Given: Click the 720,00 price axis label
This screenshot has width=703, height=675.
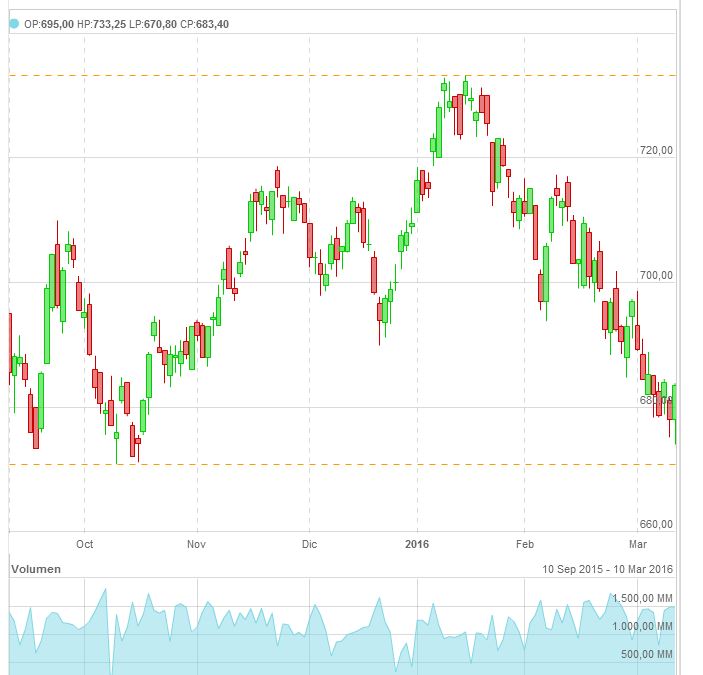Looking at the screenshot, I should pyautogui.click(x=656, y=150).
